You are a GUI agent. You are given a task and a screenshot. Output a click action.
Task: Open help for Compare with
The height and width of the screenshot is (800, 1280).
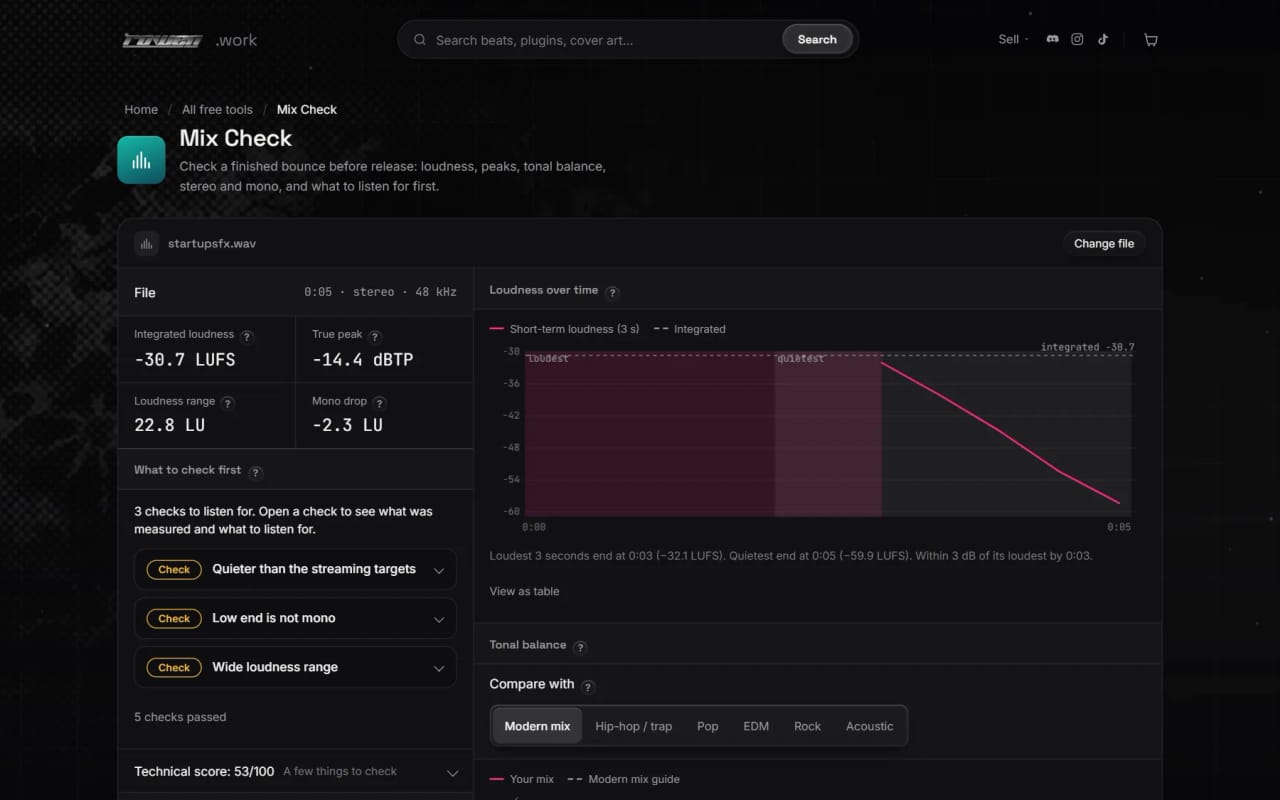tap(588, 687)
